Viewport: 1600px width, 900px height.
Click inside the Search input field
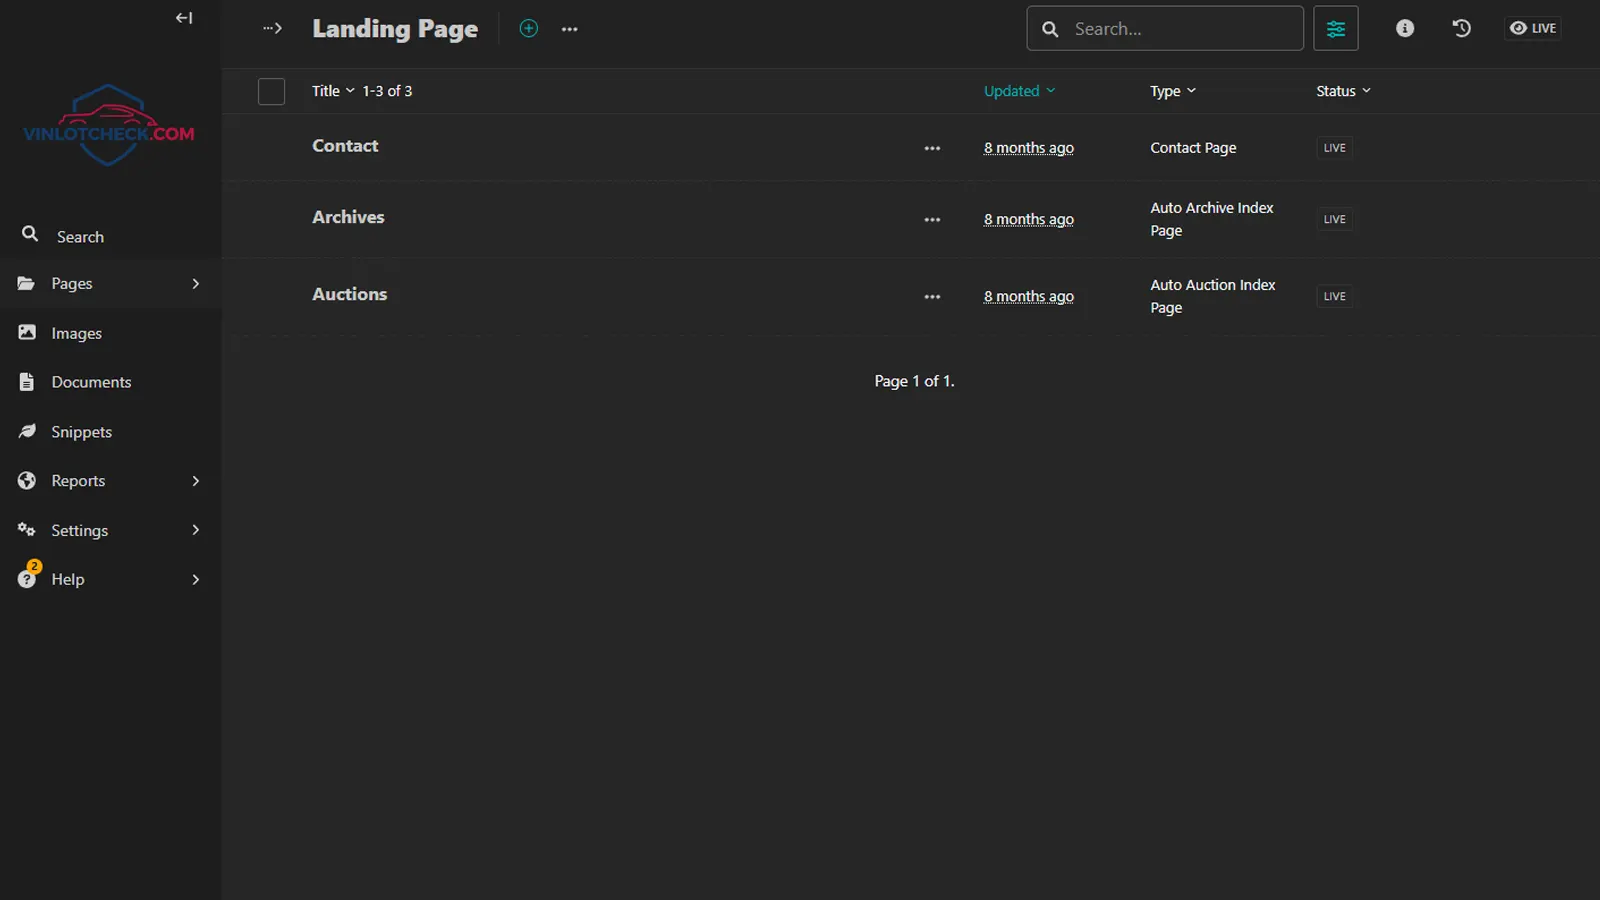coord(1164,28)
